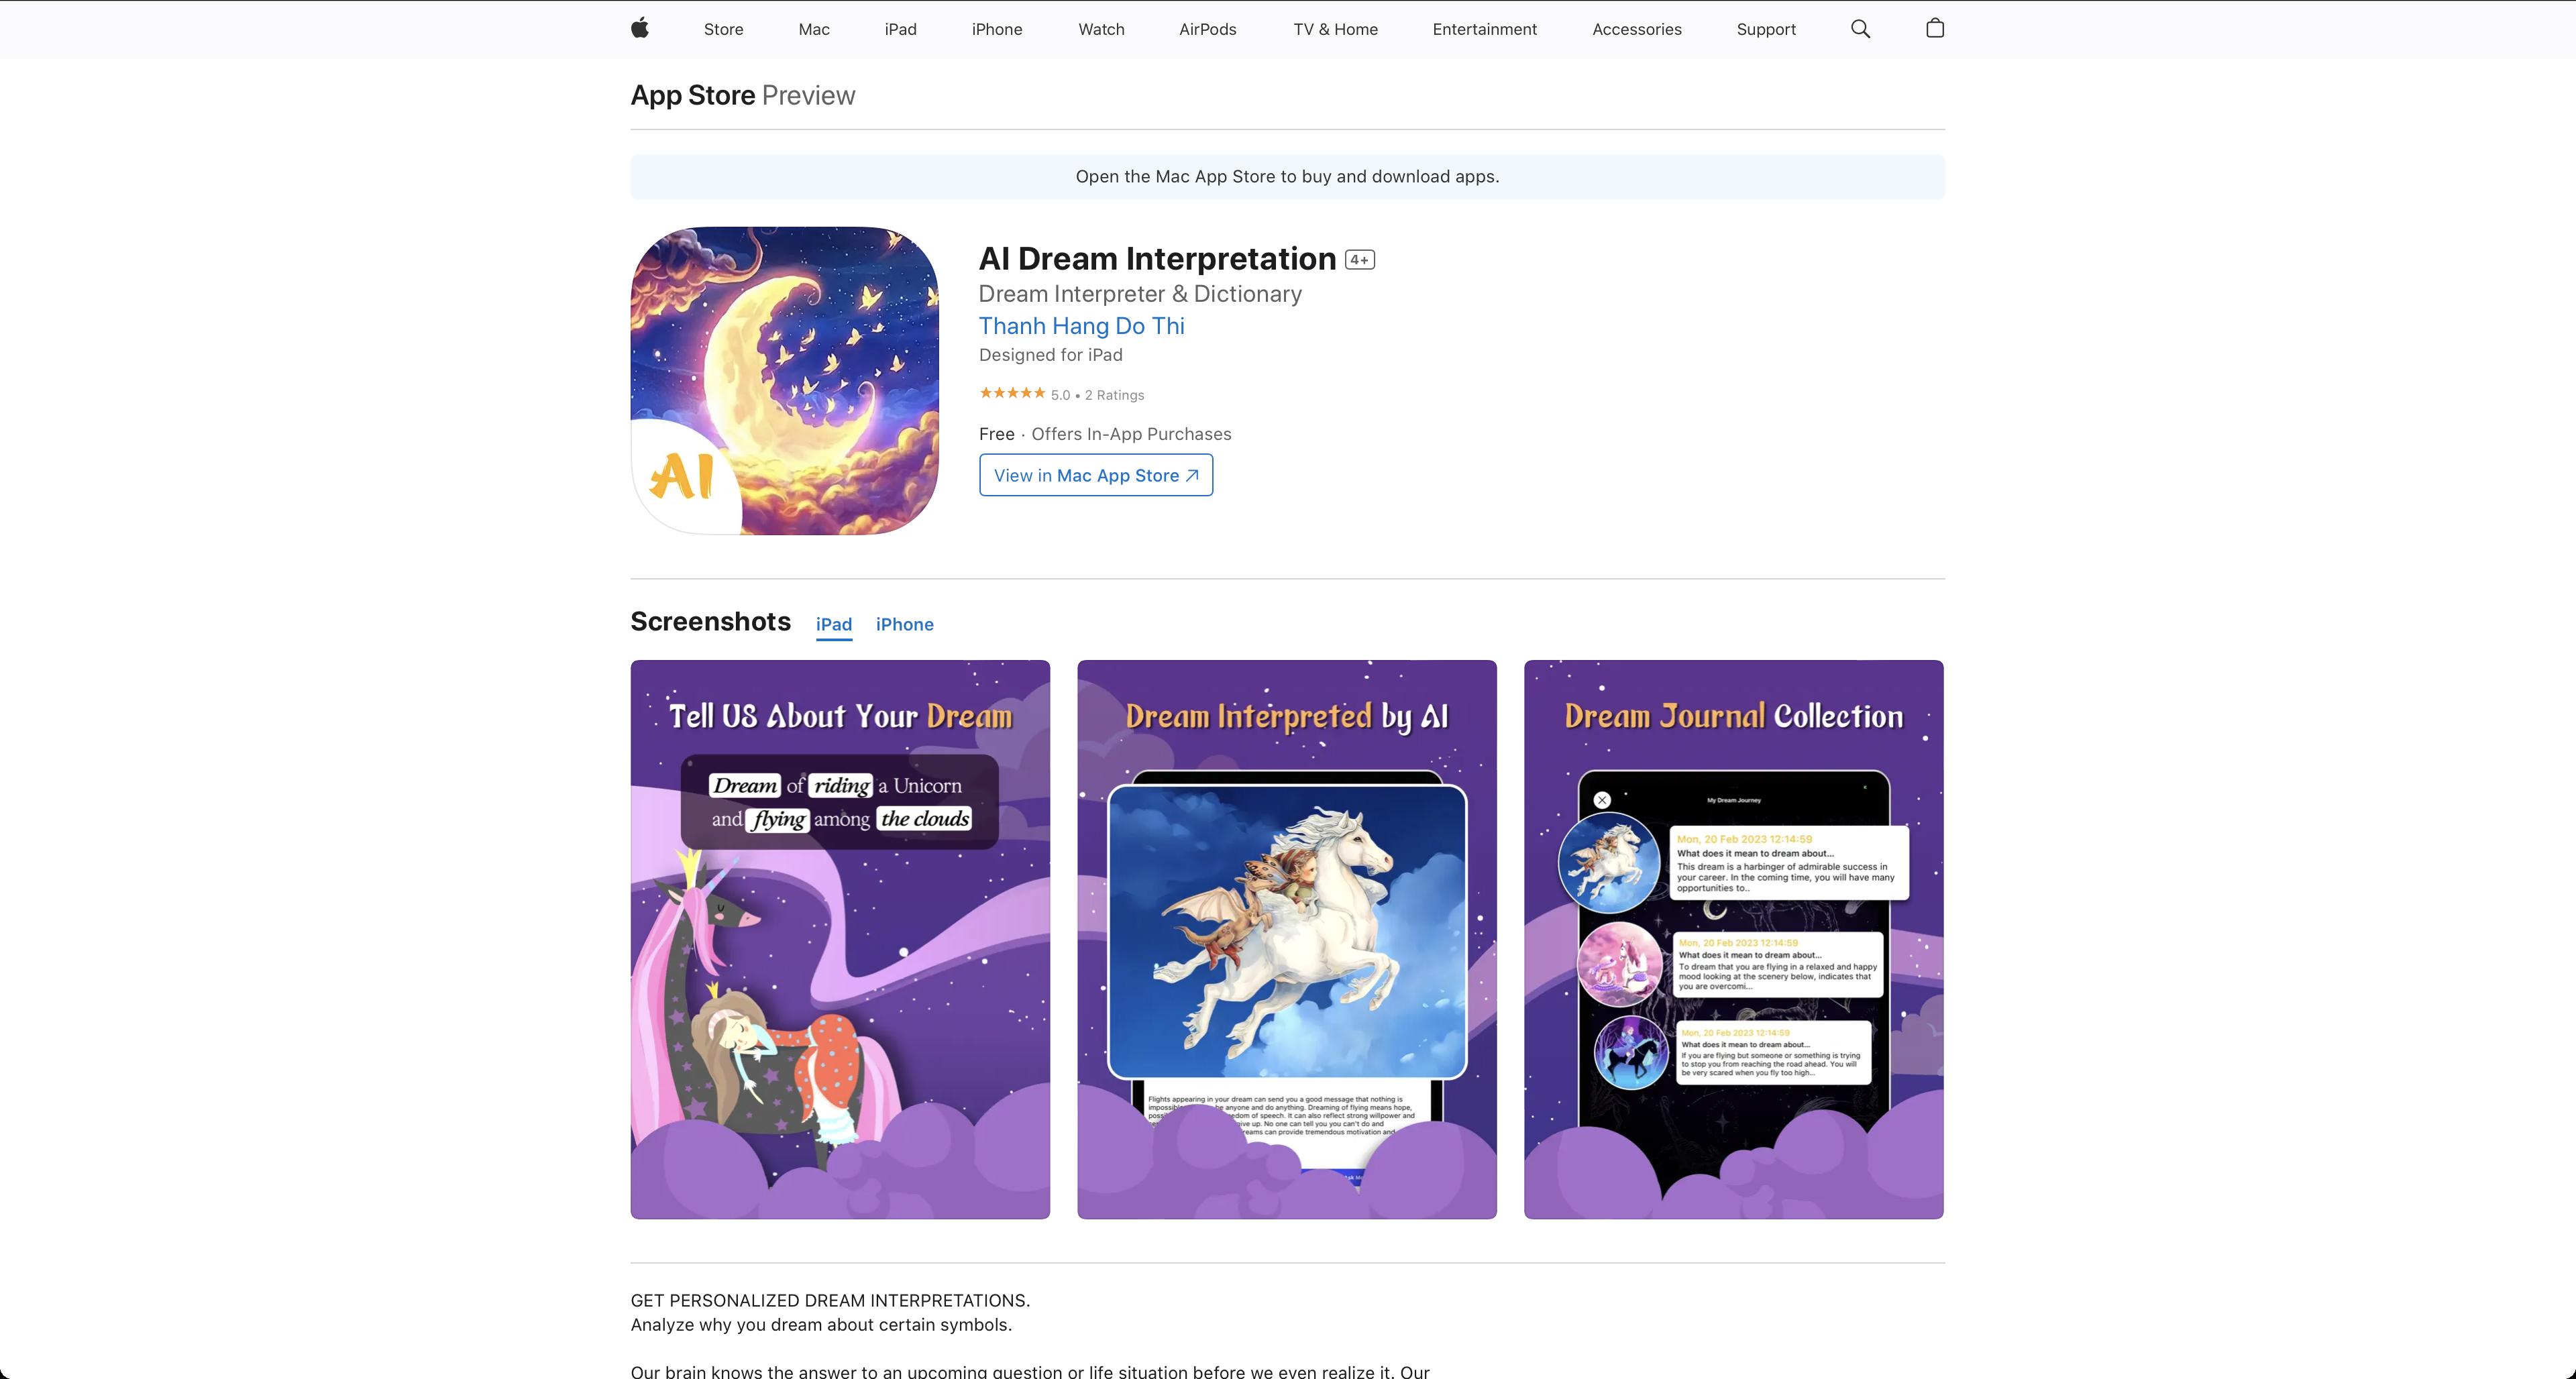Click the Open Mac App Store banner
This screenshot has height=1379, width=2576.
click(x=1287, y=177)
